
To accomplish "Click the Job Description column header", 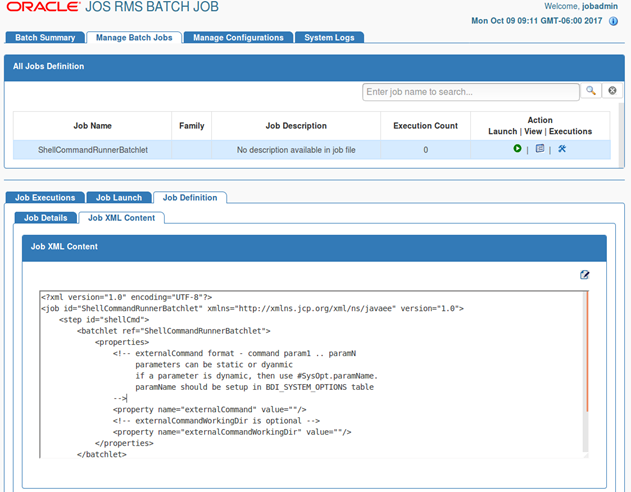I will point(296,126).
